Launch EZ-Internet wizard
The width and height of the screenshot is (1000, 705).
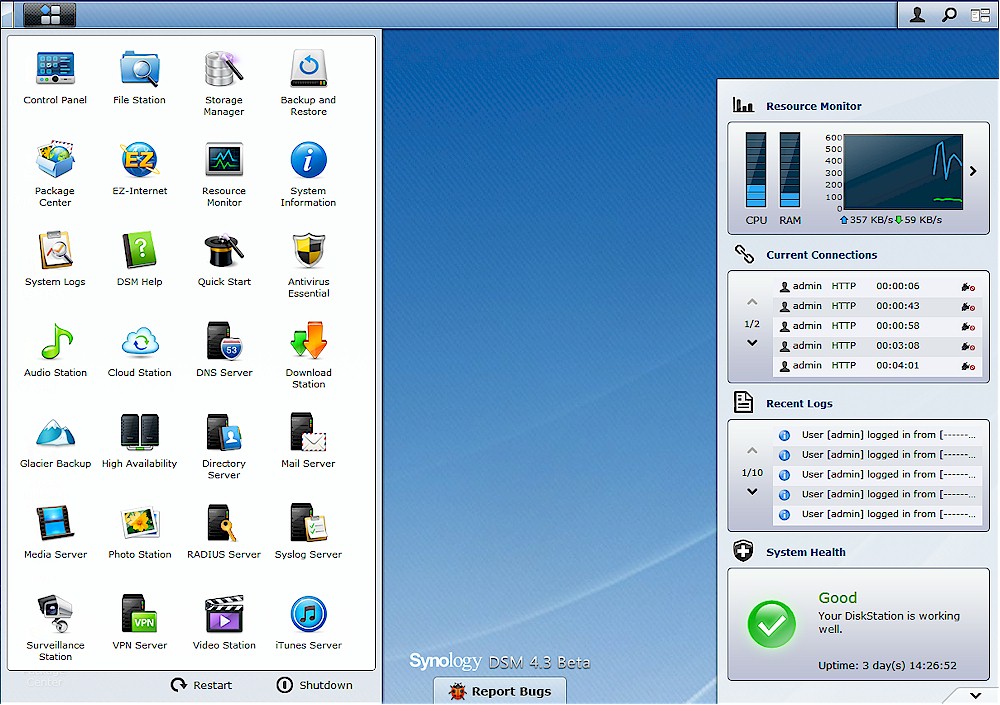(140, 168)
